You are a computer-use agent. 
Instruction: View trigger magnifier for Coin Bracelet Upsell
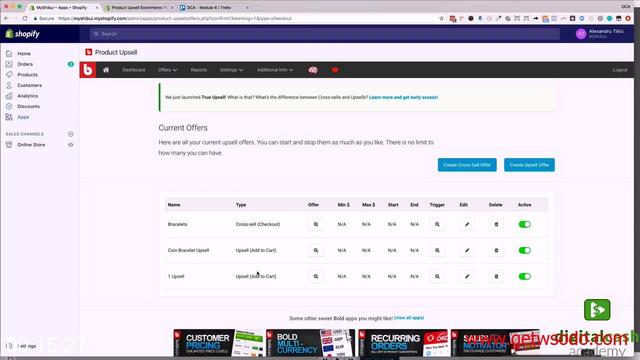coord(437,250)
